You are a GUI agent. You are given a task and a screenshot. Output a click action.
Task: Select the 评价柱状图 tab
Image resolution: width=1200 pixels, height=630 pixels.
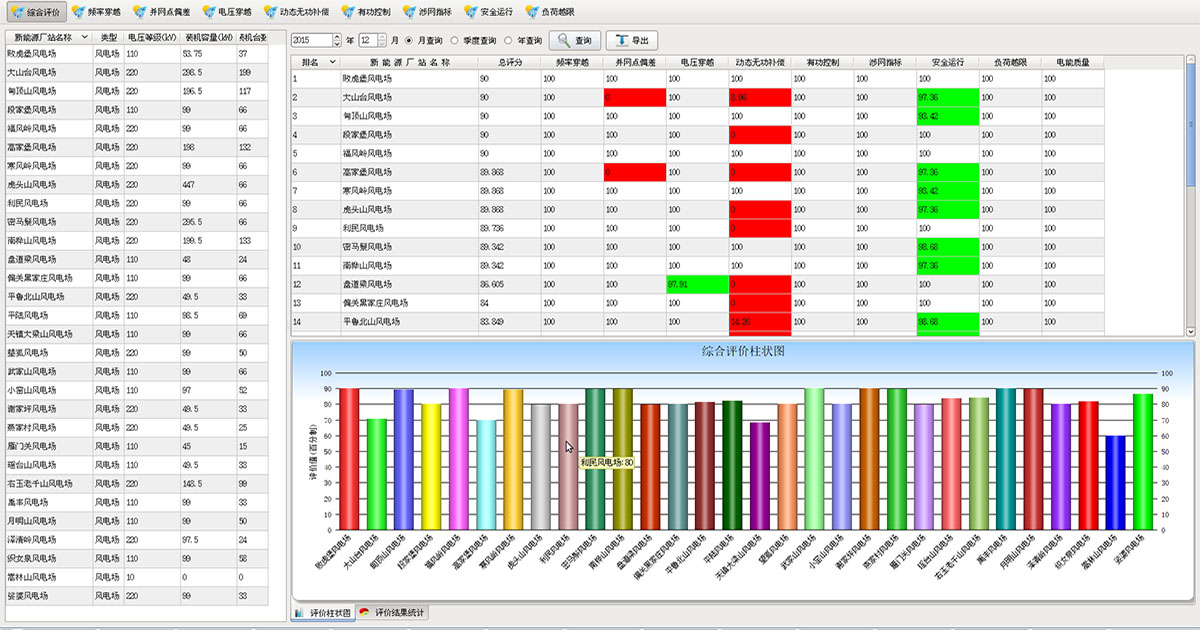point(322,612)
